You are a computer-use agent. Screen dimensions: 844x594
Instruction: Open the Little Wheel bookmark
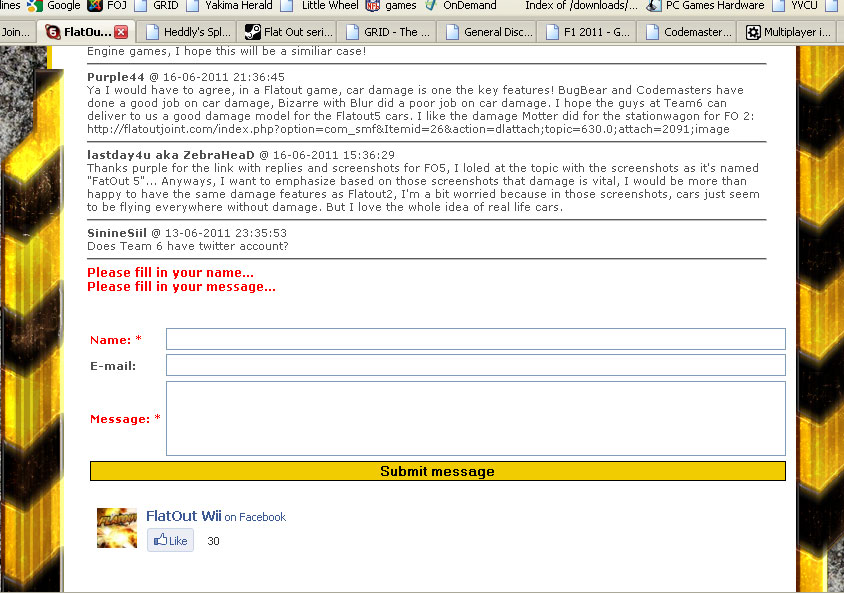pyautogui.click(x=320, y=5)
